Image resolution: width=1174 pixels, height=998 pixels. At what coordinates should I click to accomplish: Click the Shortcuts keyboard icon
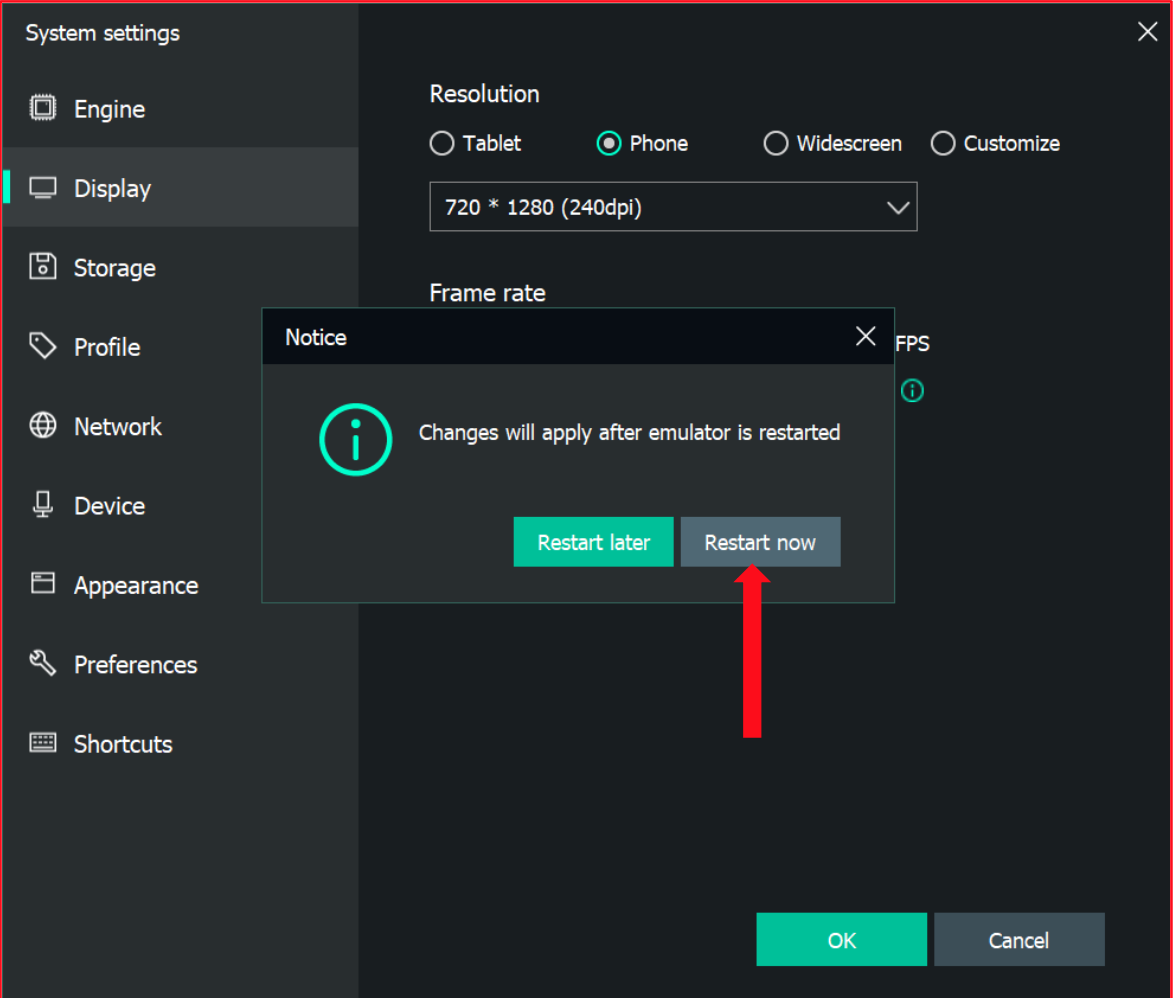(42, 743)
